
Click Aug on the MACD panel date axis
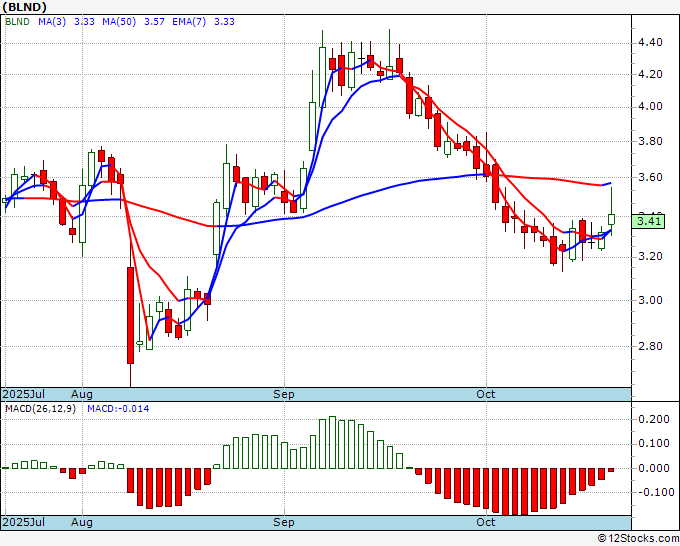click(x=82, y=522)
